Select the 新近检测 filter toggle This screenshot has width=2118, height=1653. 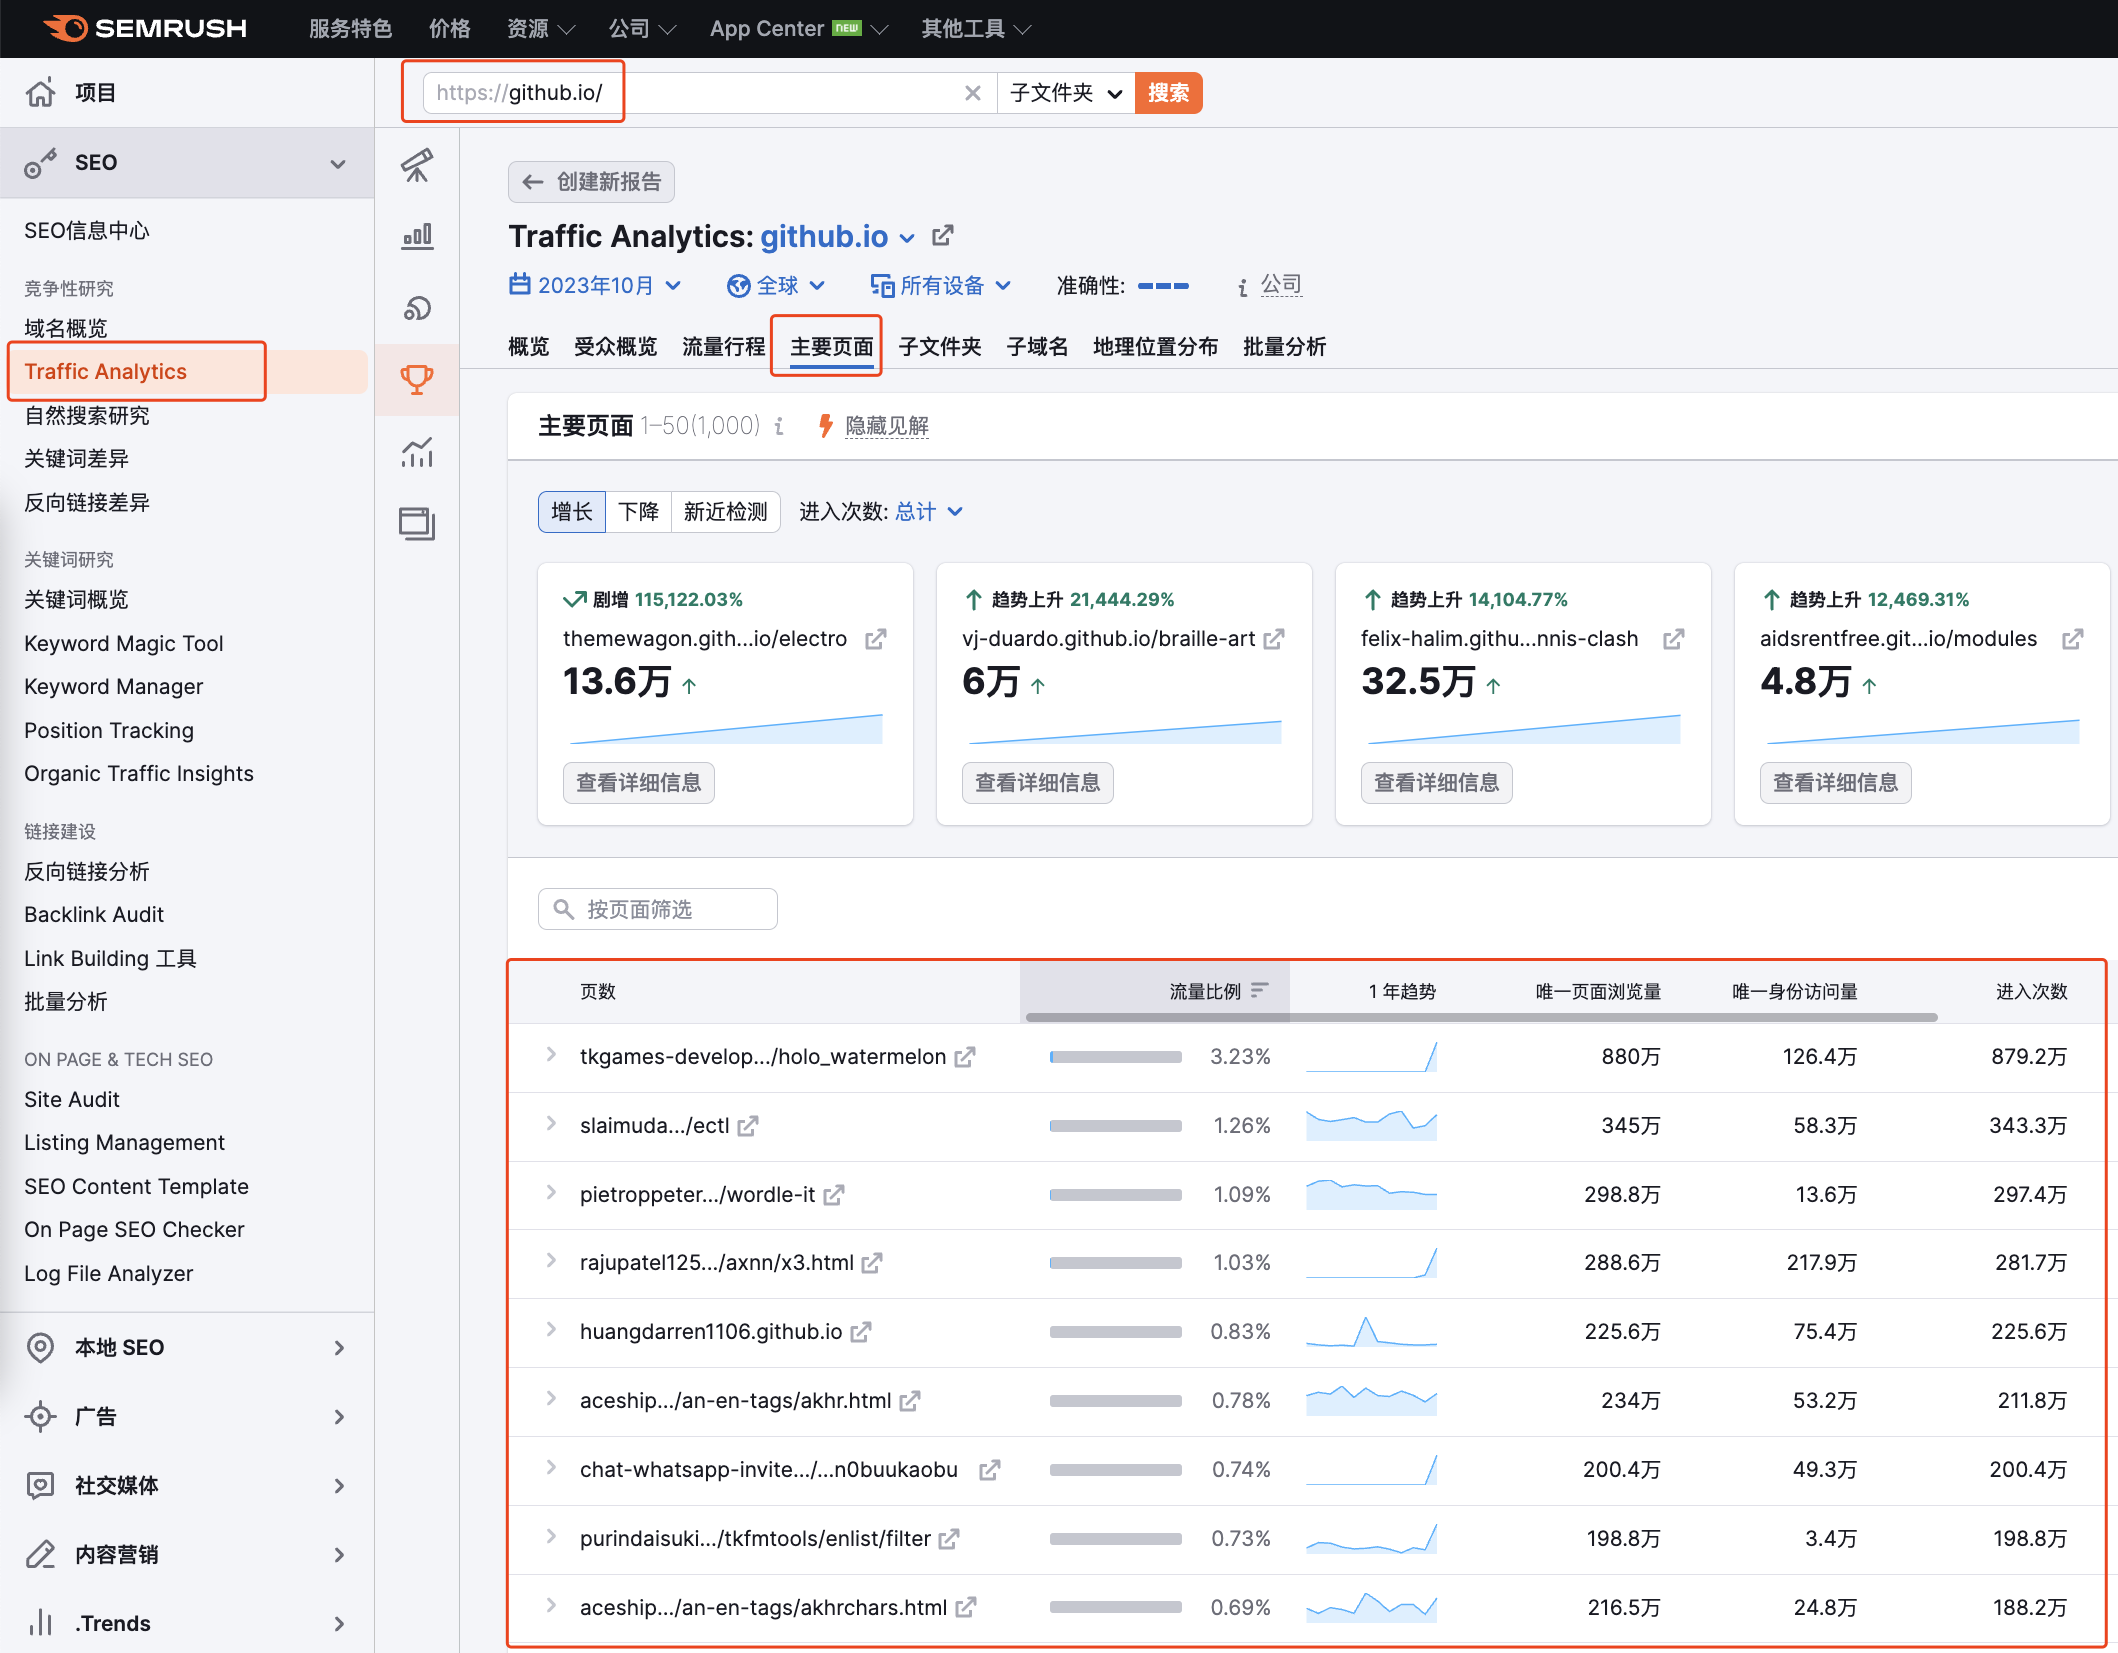tap(725, 512)
